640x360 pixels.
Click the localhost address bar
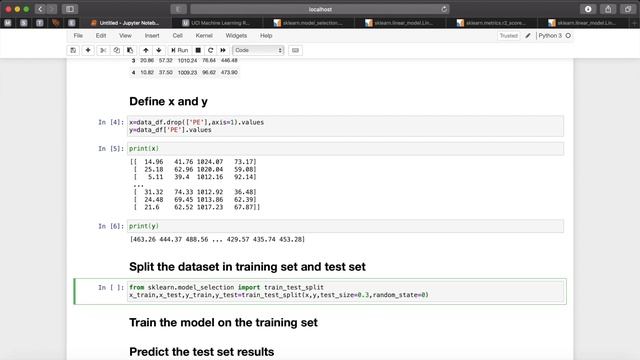tap(320, 9)
